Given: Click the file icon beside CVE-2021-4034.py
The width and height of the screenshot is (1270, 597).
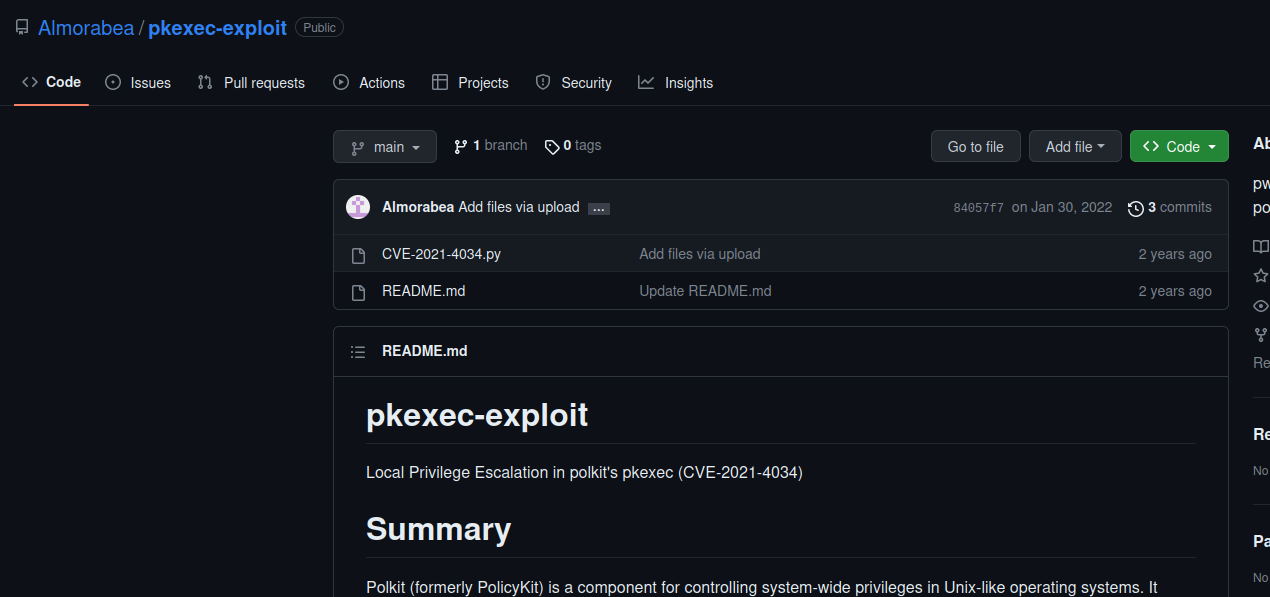Looking at the screenshot, I should (358, 255).
